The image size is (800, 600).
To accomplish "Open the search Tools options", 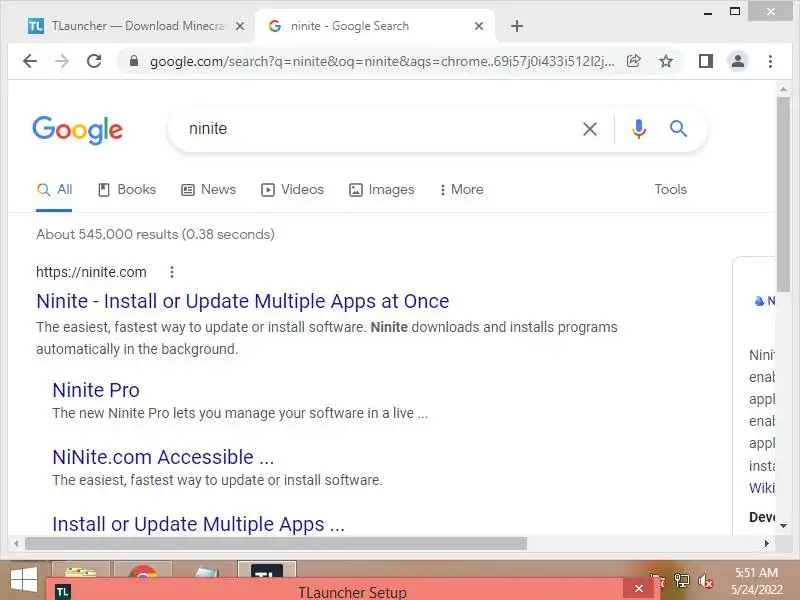I will point(670,190).
